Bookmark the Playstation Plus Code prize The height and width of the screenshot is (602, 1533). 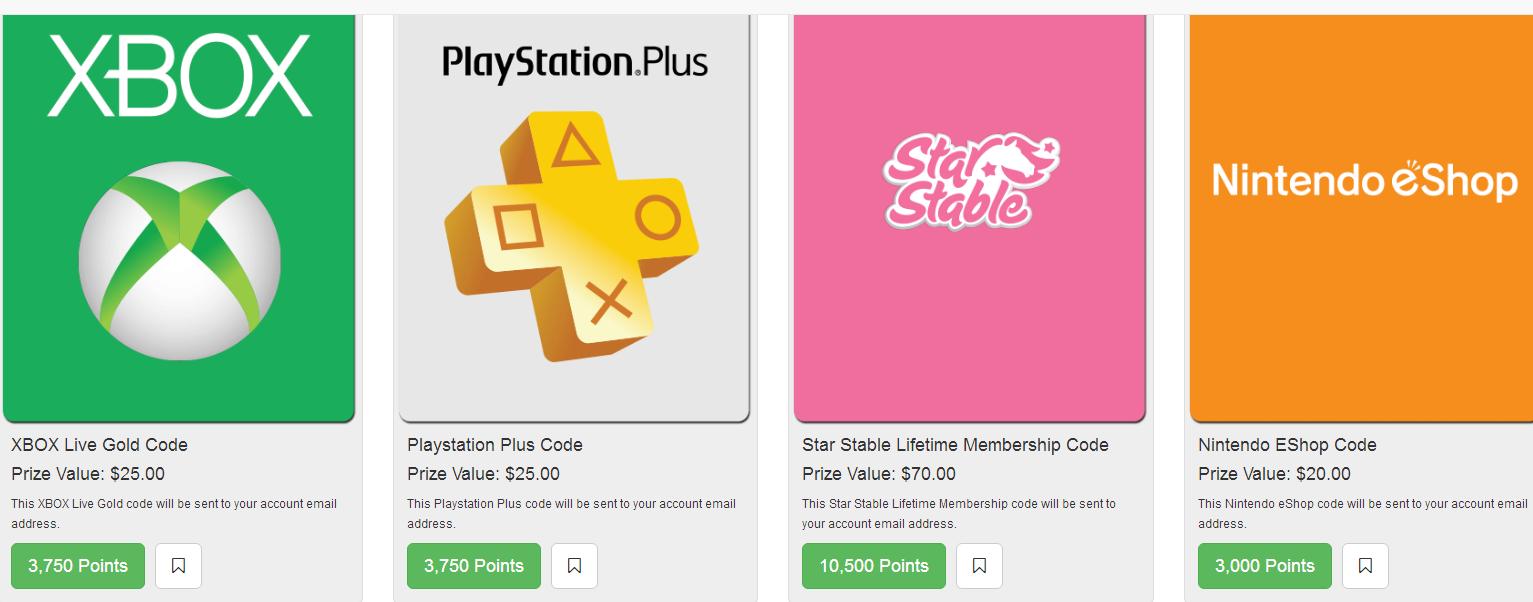click(574, 566)
